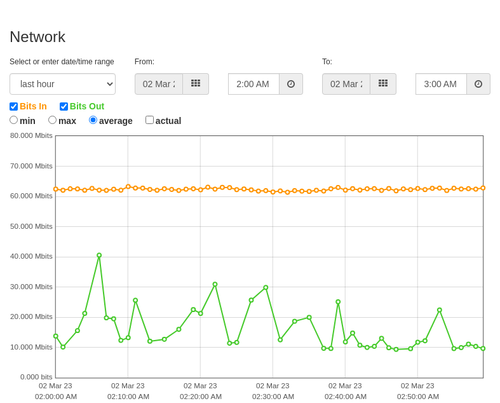
Task: Click the '02:10:00 AM' time axis label
Action: pos(128,397)
